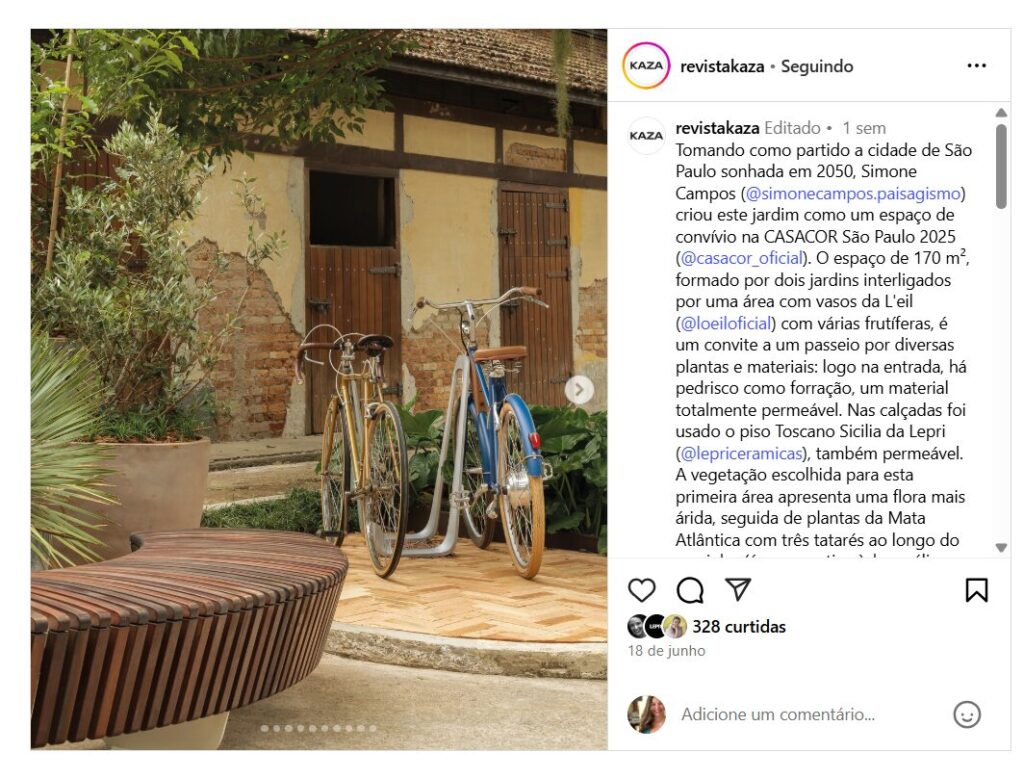This screenshot has height=778, width=1024.
Task: Visit the @loeiloficial mention
Action: (726, 323)
